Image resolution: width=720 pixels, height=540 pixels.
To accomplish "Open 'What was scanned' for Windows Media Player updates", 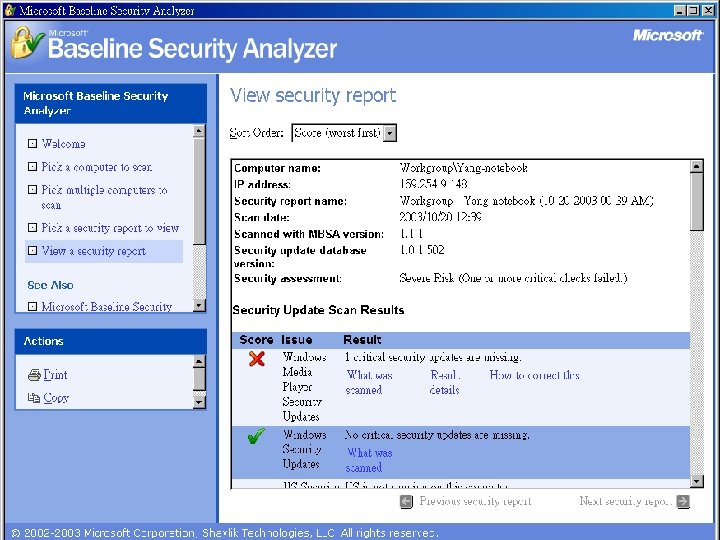I will (x=369, y=382).
